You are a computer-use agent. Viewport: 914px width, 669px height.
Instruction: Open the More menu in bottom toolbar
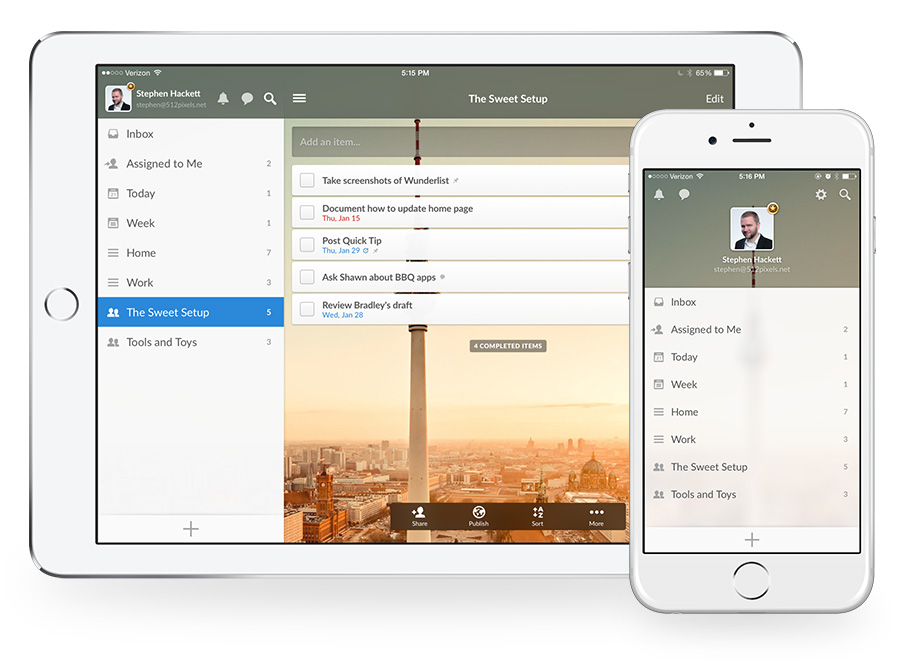point(596,516)
